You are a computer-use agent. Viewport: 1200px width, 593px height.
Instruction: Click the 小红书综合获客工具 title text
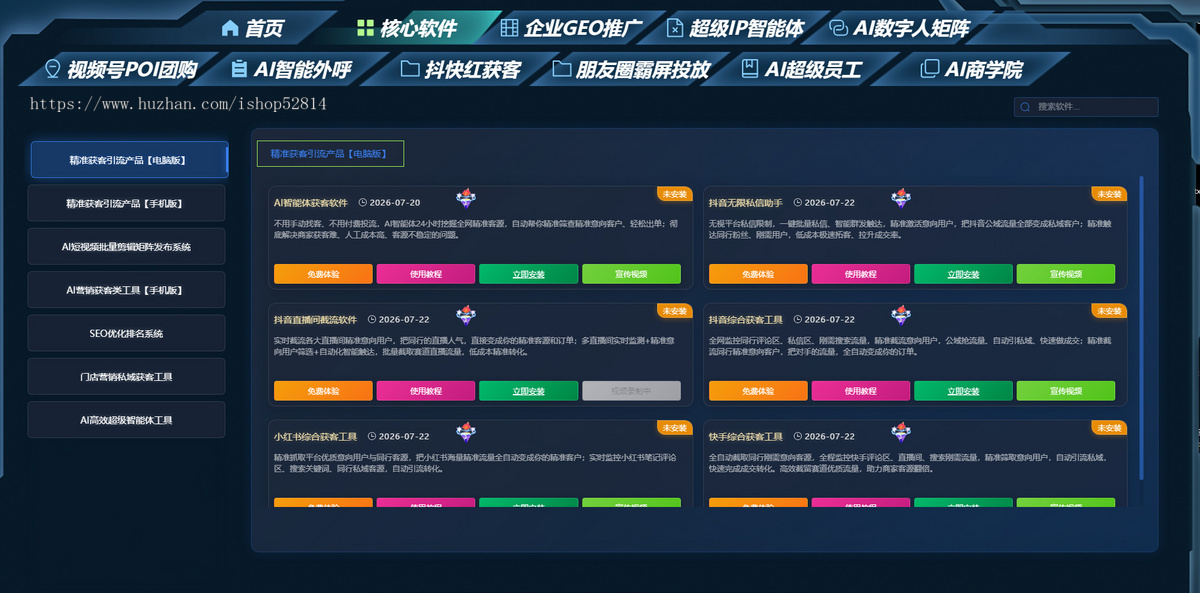tap(316, 437)
